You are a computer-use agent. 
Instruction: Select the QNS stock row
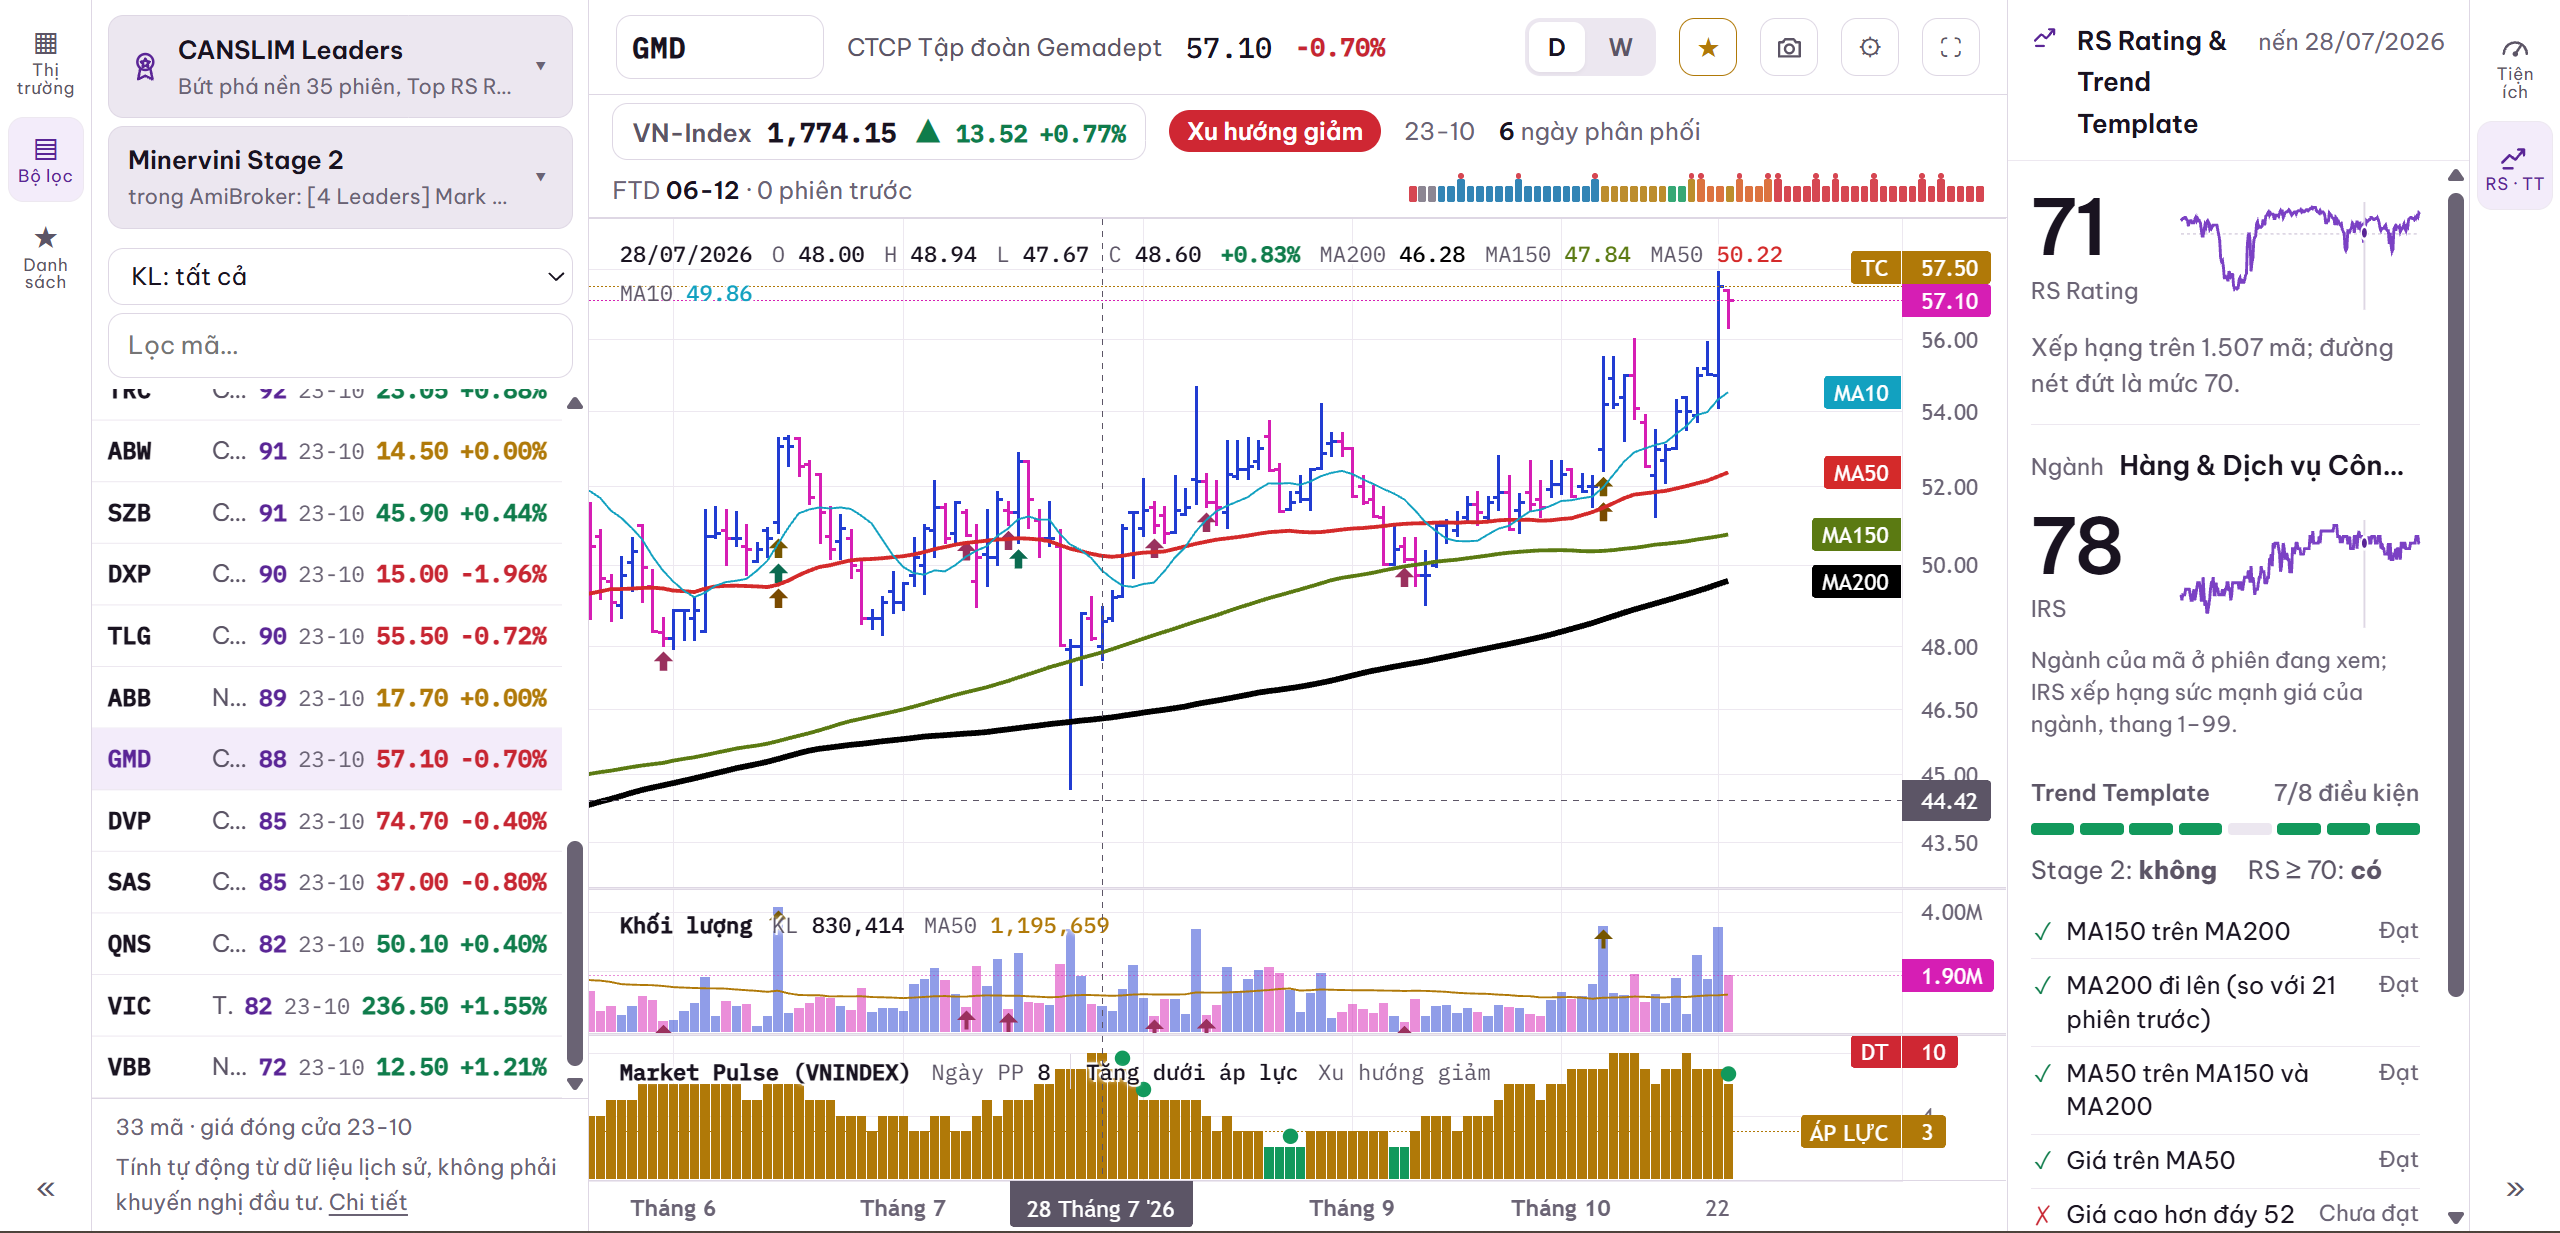pos(327,944)
